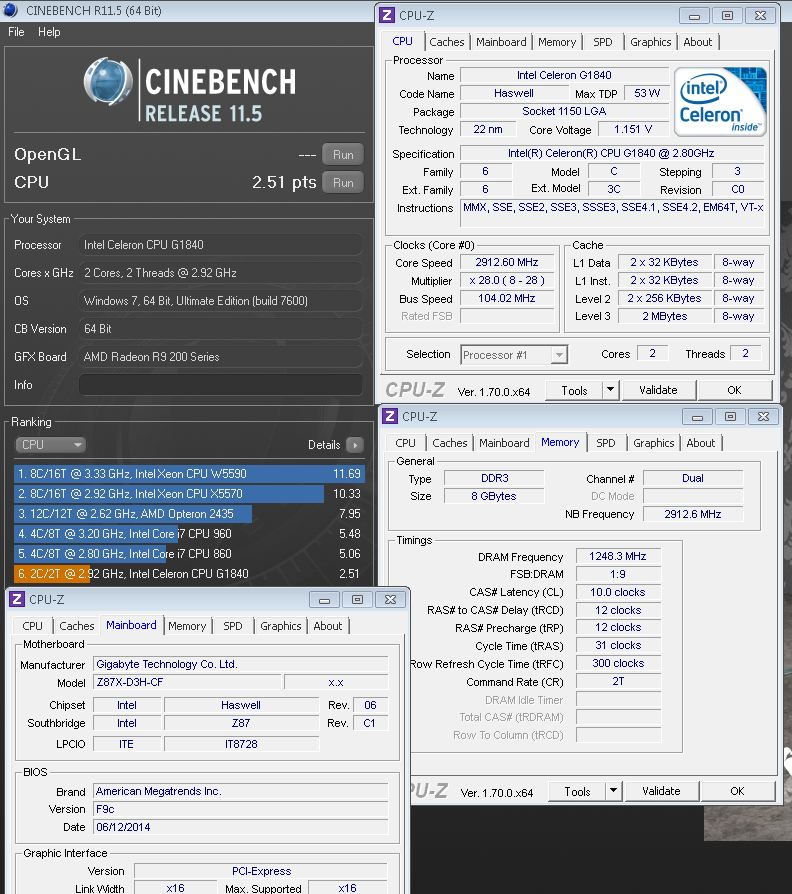Click CPU-Z icon in top window title bar

[x=387, y=15]
